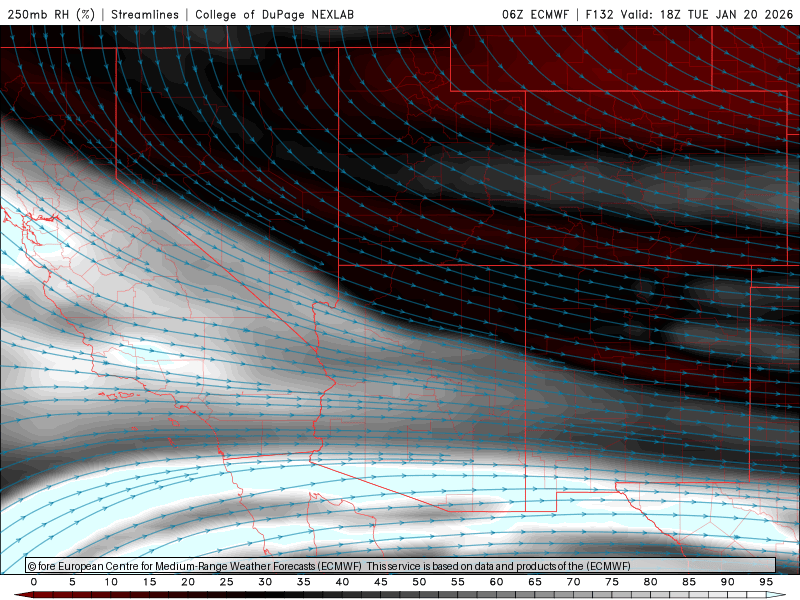The height and width of the screenshot is (600, 800).
Task: Click the '250mb RH (%)' title text
Action: click(51, 14)
